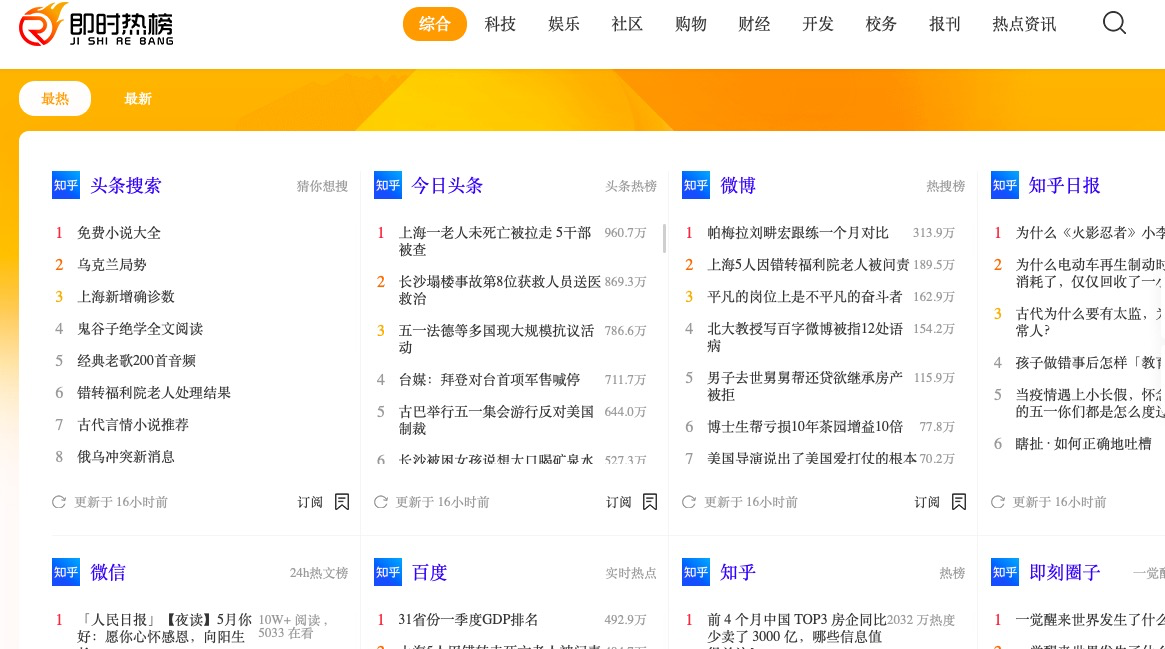Screen dimensions: 1165x649
Task: Open 博士生帮亏损10年茶园增益10倍 topic
Action: pos(805,426)
